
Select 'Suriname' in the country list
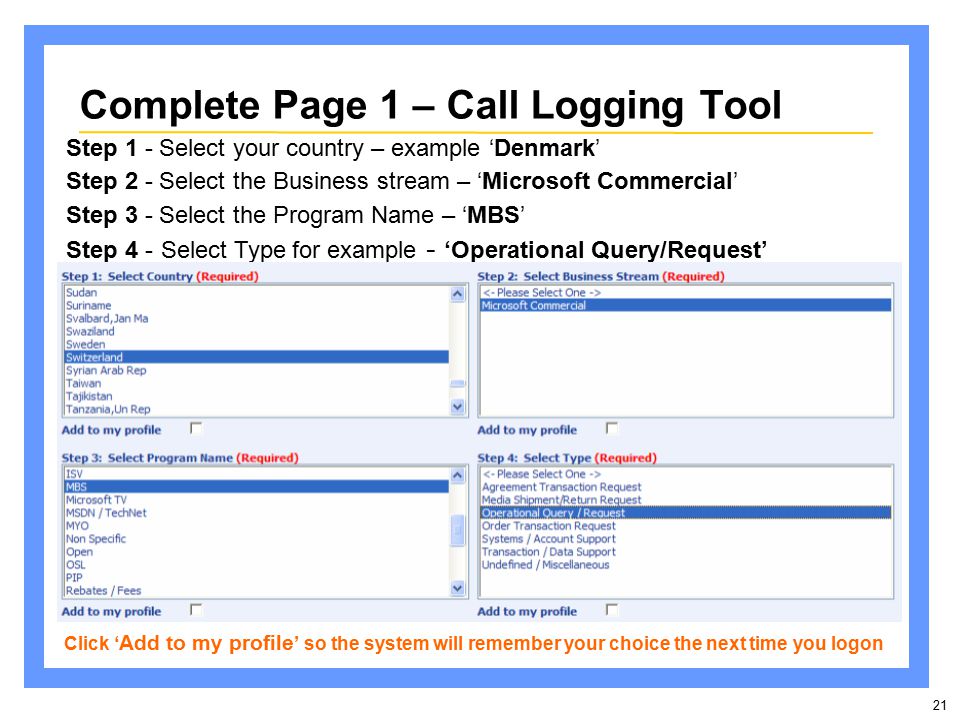click(x=257, y=306)
